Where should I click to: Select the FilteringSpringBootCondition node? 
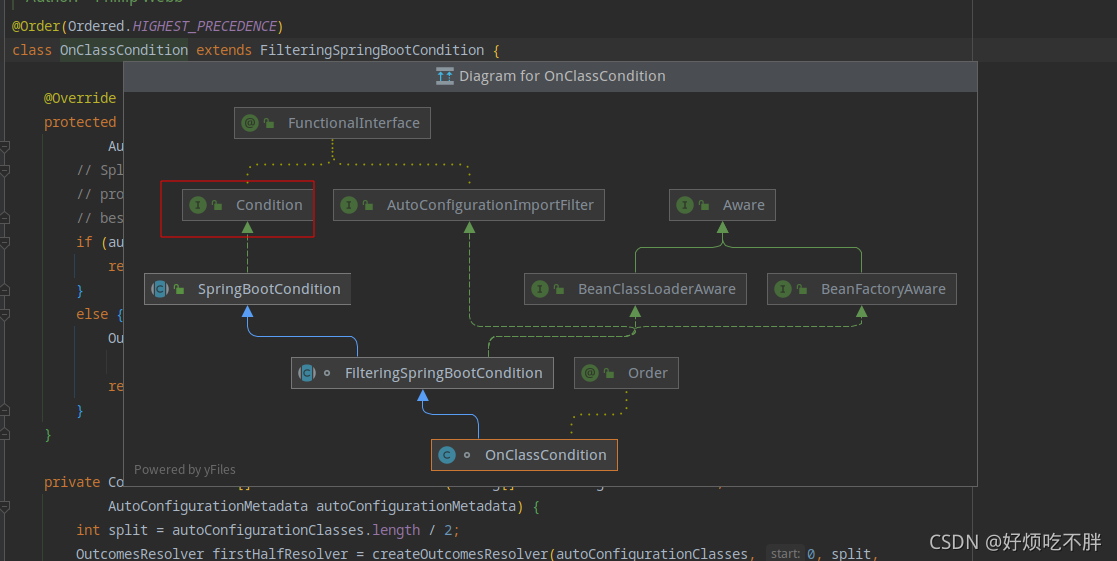(422, 373)
